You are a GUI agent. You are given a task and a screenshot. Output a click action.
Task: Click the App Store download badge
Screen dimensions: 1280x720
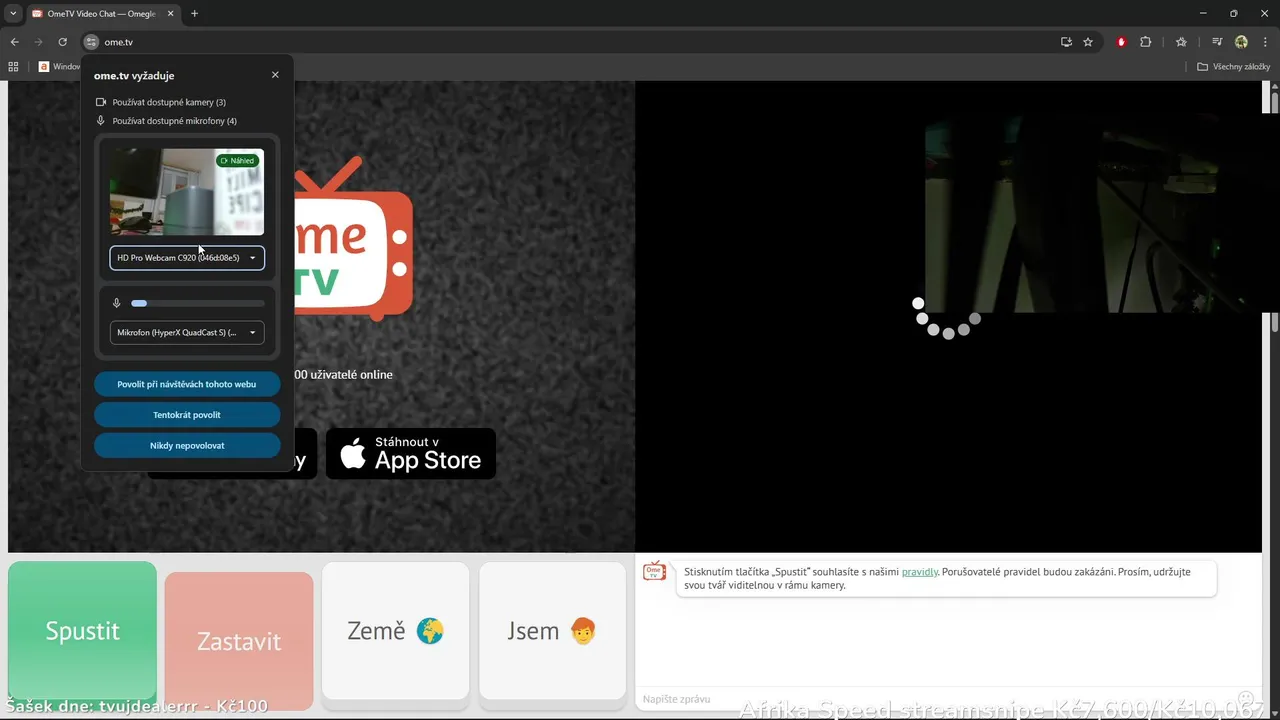[411, 454]
